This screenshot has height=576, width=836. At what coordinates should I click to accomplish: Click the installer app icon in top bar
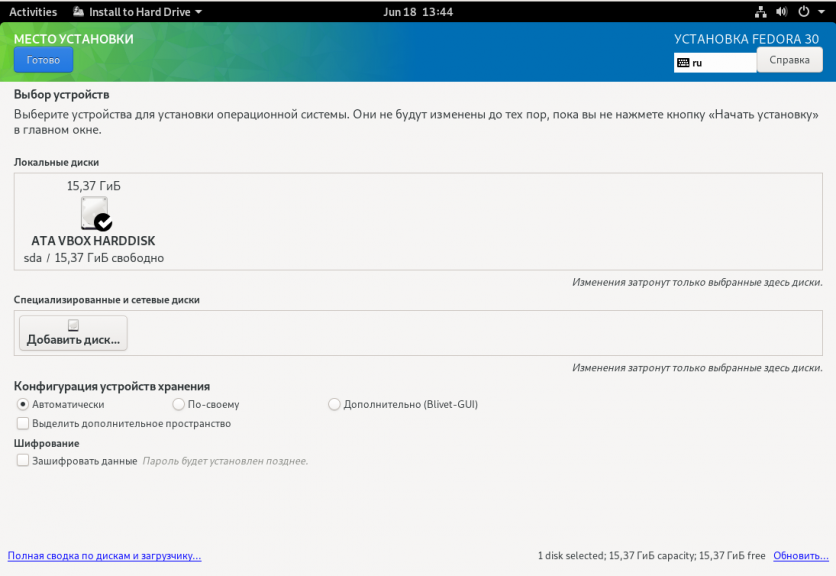coord(80,12)
